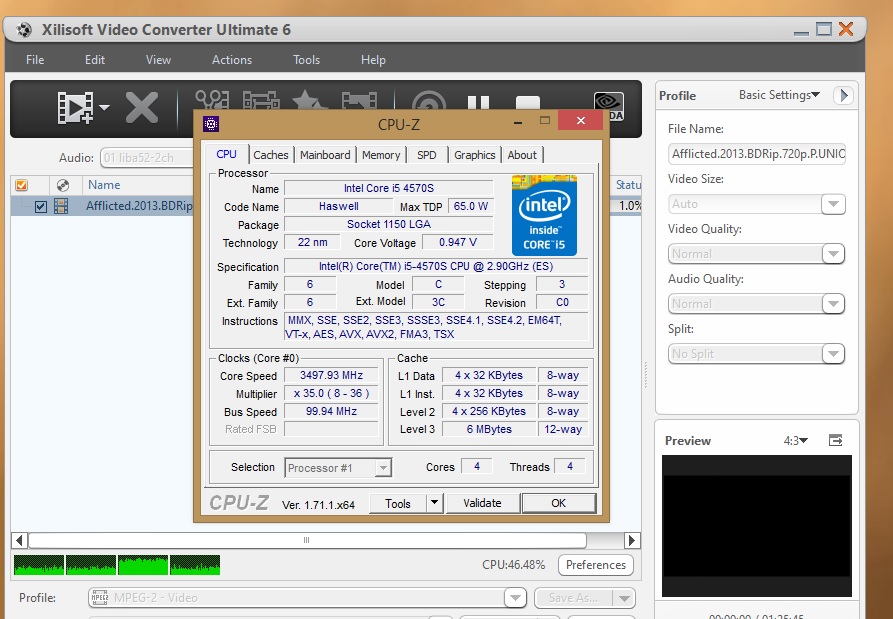The height and width of the screenshot is (619, 893).
Task: Click the Intel Core i5 logo badge
Action: [x=544, y=216]
